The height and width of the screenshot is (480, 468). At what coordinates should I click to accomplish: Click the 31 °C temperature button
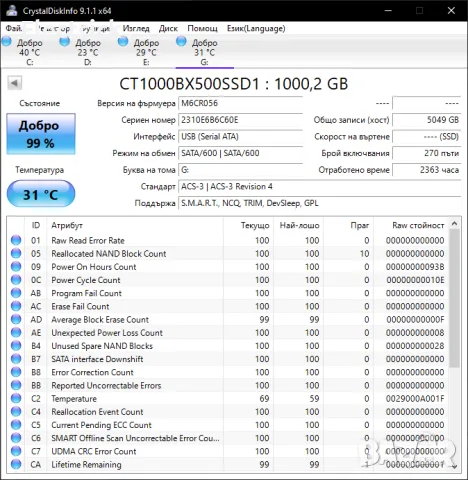pos(41,194)
